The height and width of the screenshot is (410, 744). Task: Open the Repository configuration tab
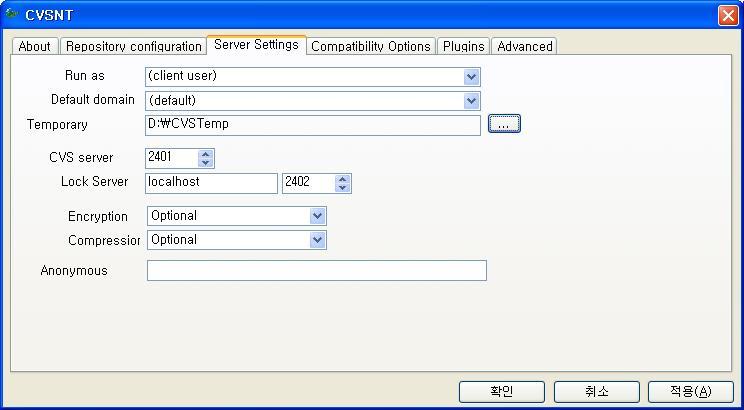[134, 46]
